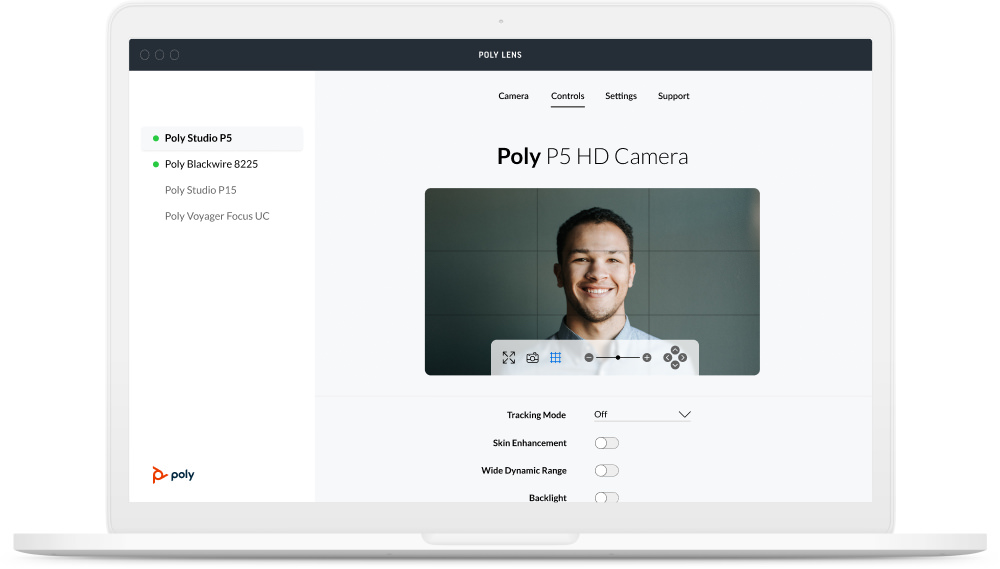Click the Wide Dynamic Range label
Viewport: 1000px width, 569px height.
524,471
